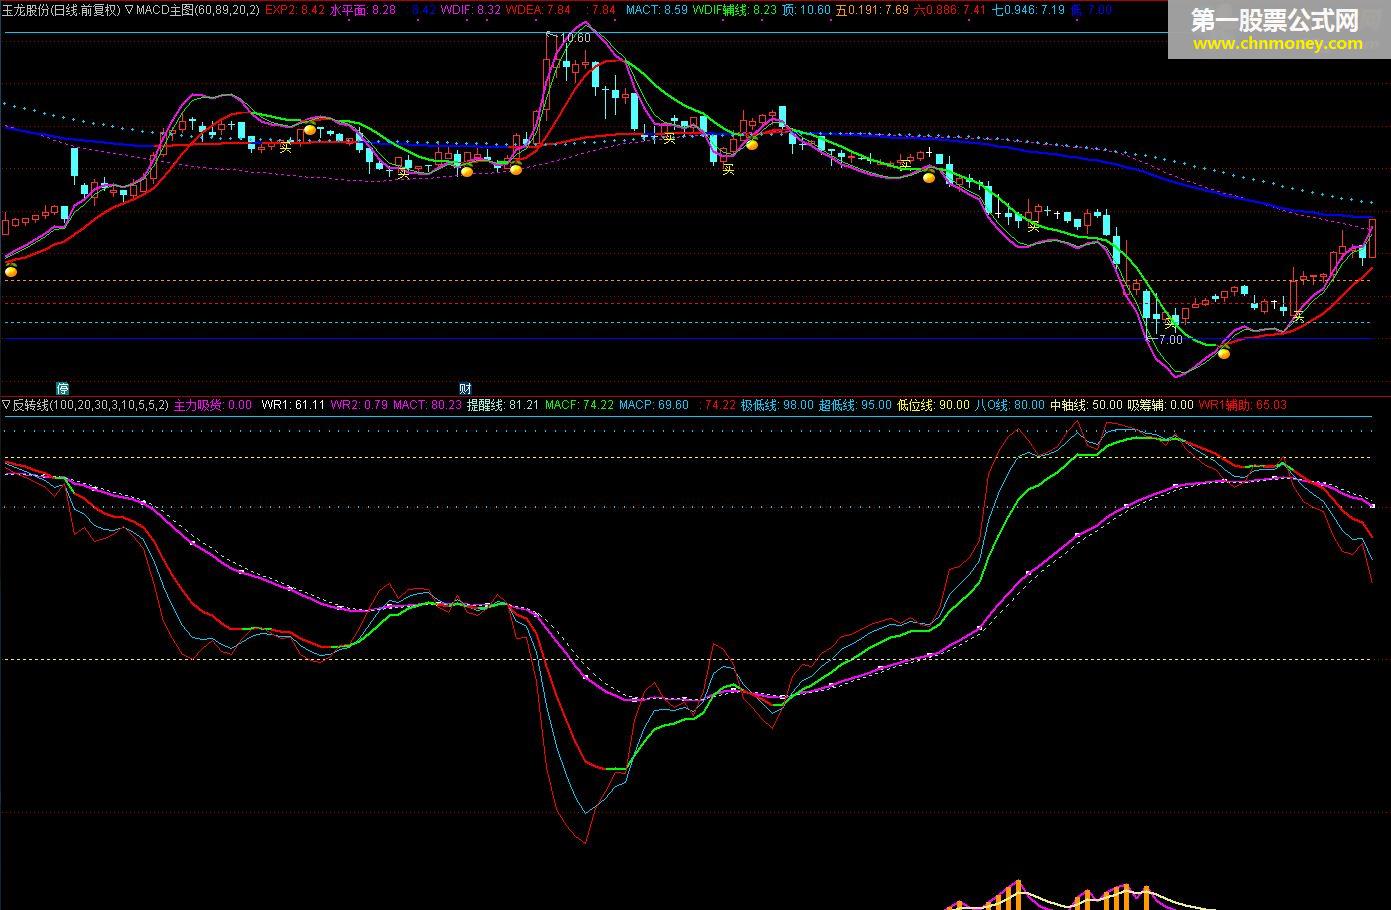The width and height of the screenshot is (1391, 910).
Task: Select the MACT: 8.59 label
Action: [x=656, y=9]
